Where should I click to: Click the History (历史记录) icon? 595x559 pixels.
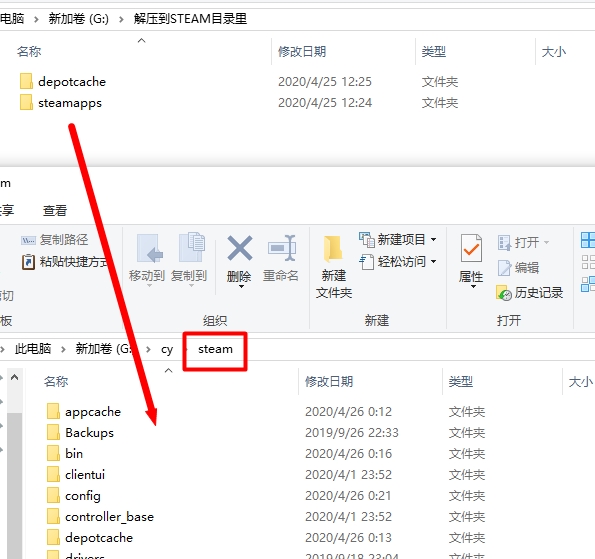(504, 293)
